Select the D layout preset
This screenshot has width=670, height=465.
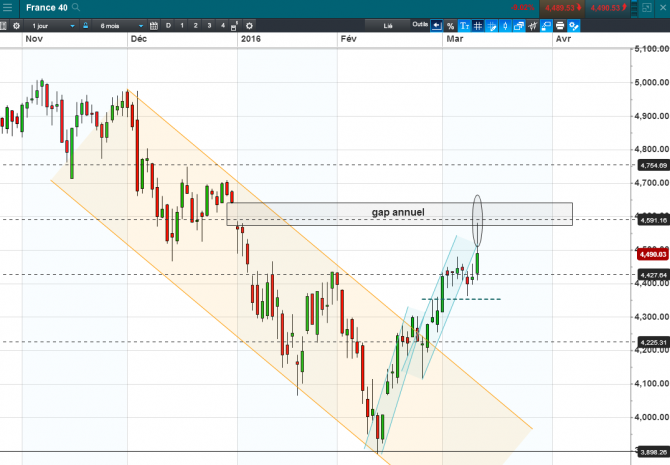168,26
